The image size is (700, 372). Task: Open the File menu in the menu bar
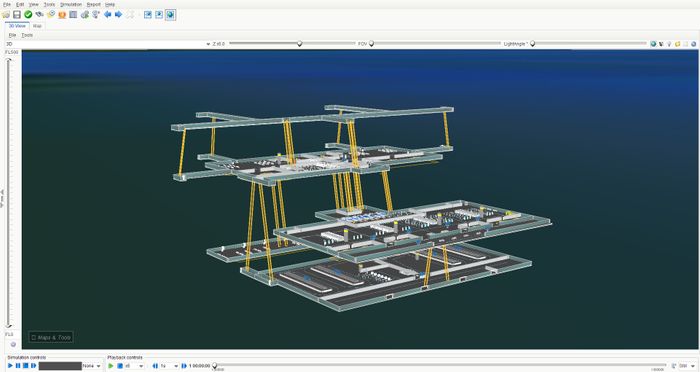coord(7,4)
